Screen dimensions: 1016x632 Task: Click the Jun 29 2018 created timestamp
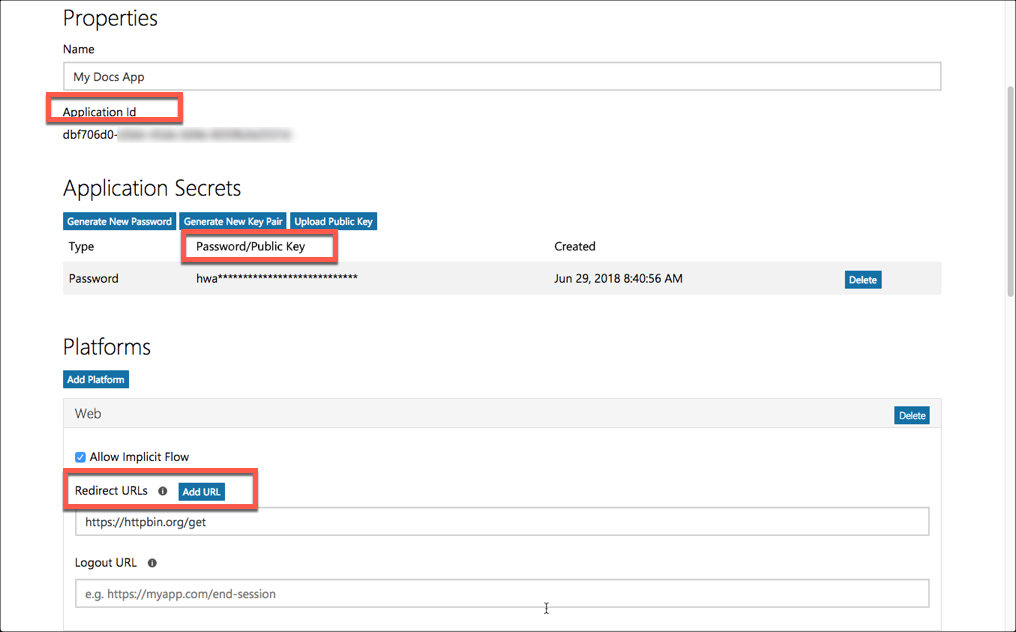click(x=617, y=279)
